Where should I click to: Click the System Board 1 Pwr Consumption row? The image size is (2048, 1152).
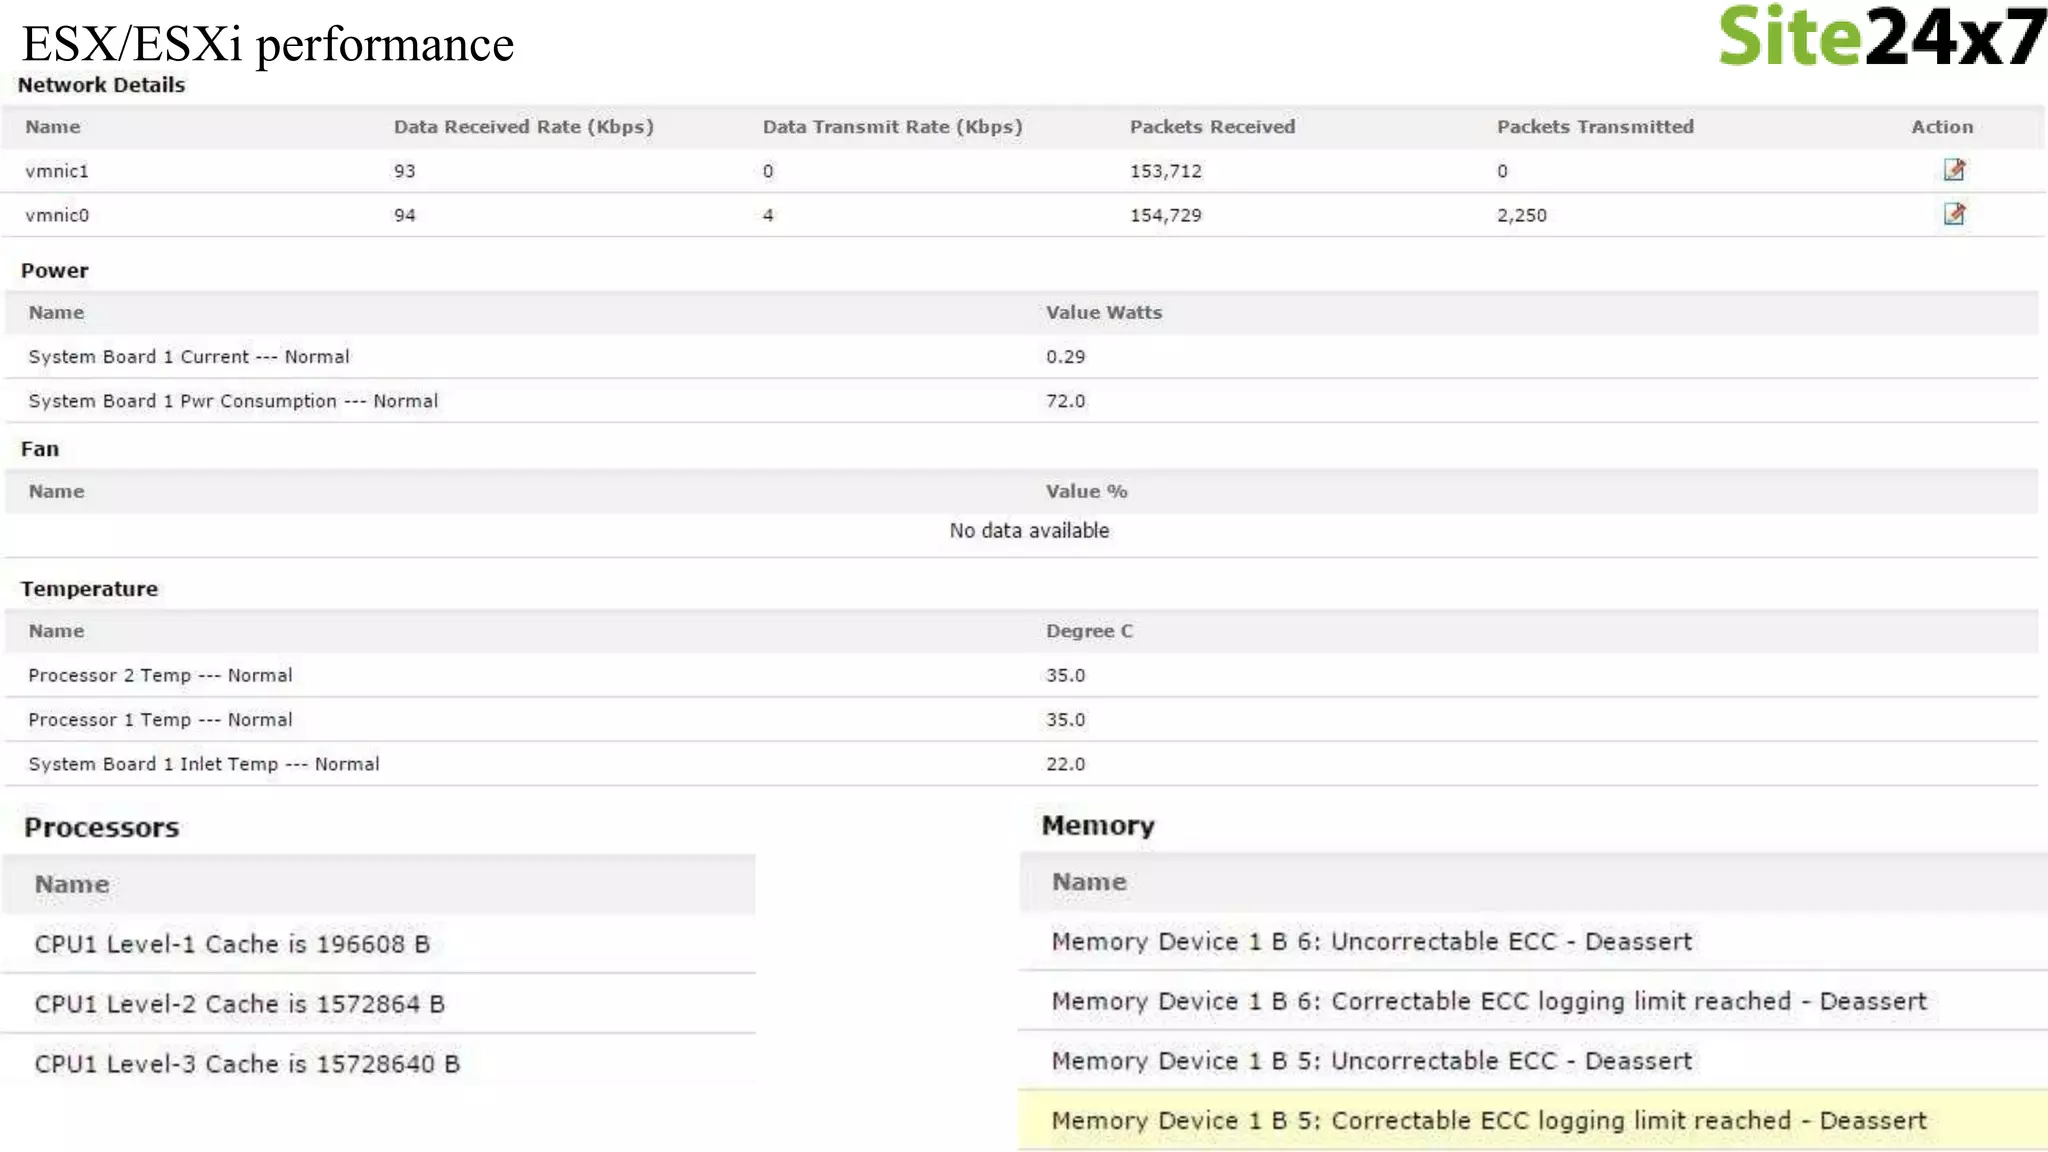[x=1021, y=401]
